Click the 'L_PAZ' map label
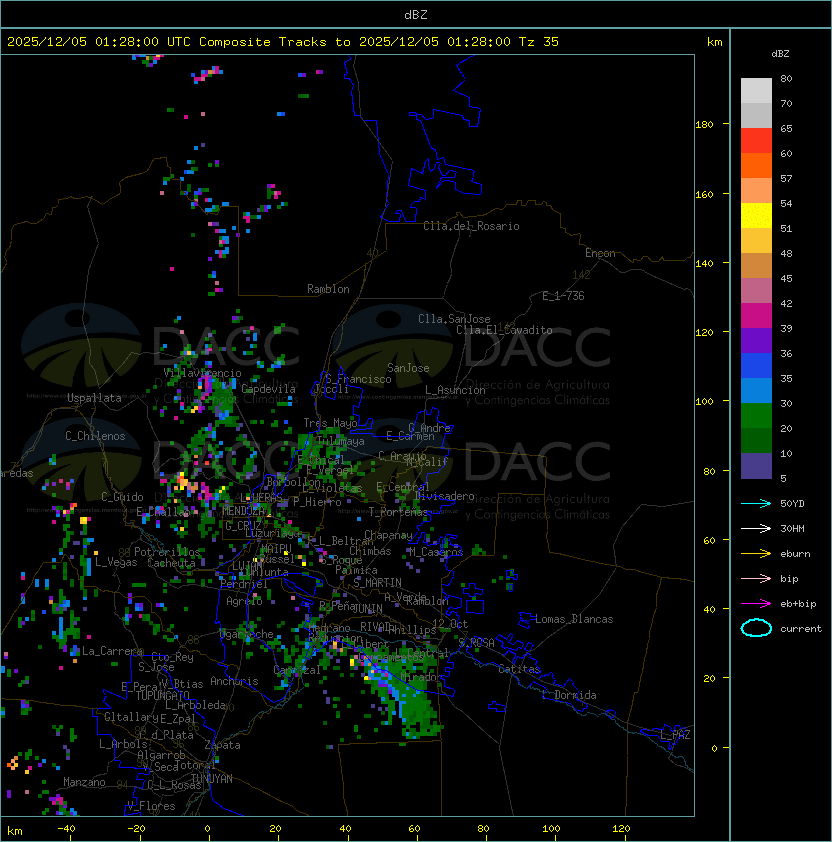This screenshot has width=832, height=842. coord(675,735)
